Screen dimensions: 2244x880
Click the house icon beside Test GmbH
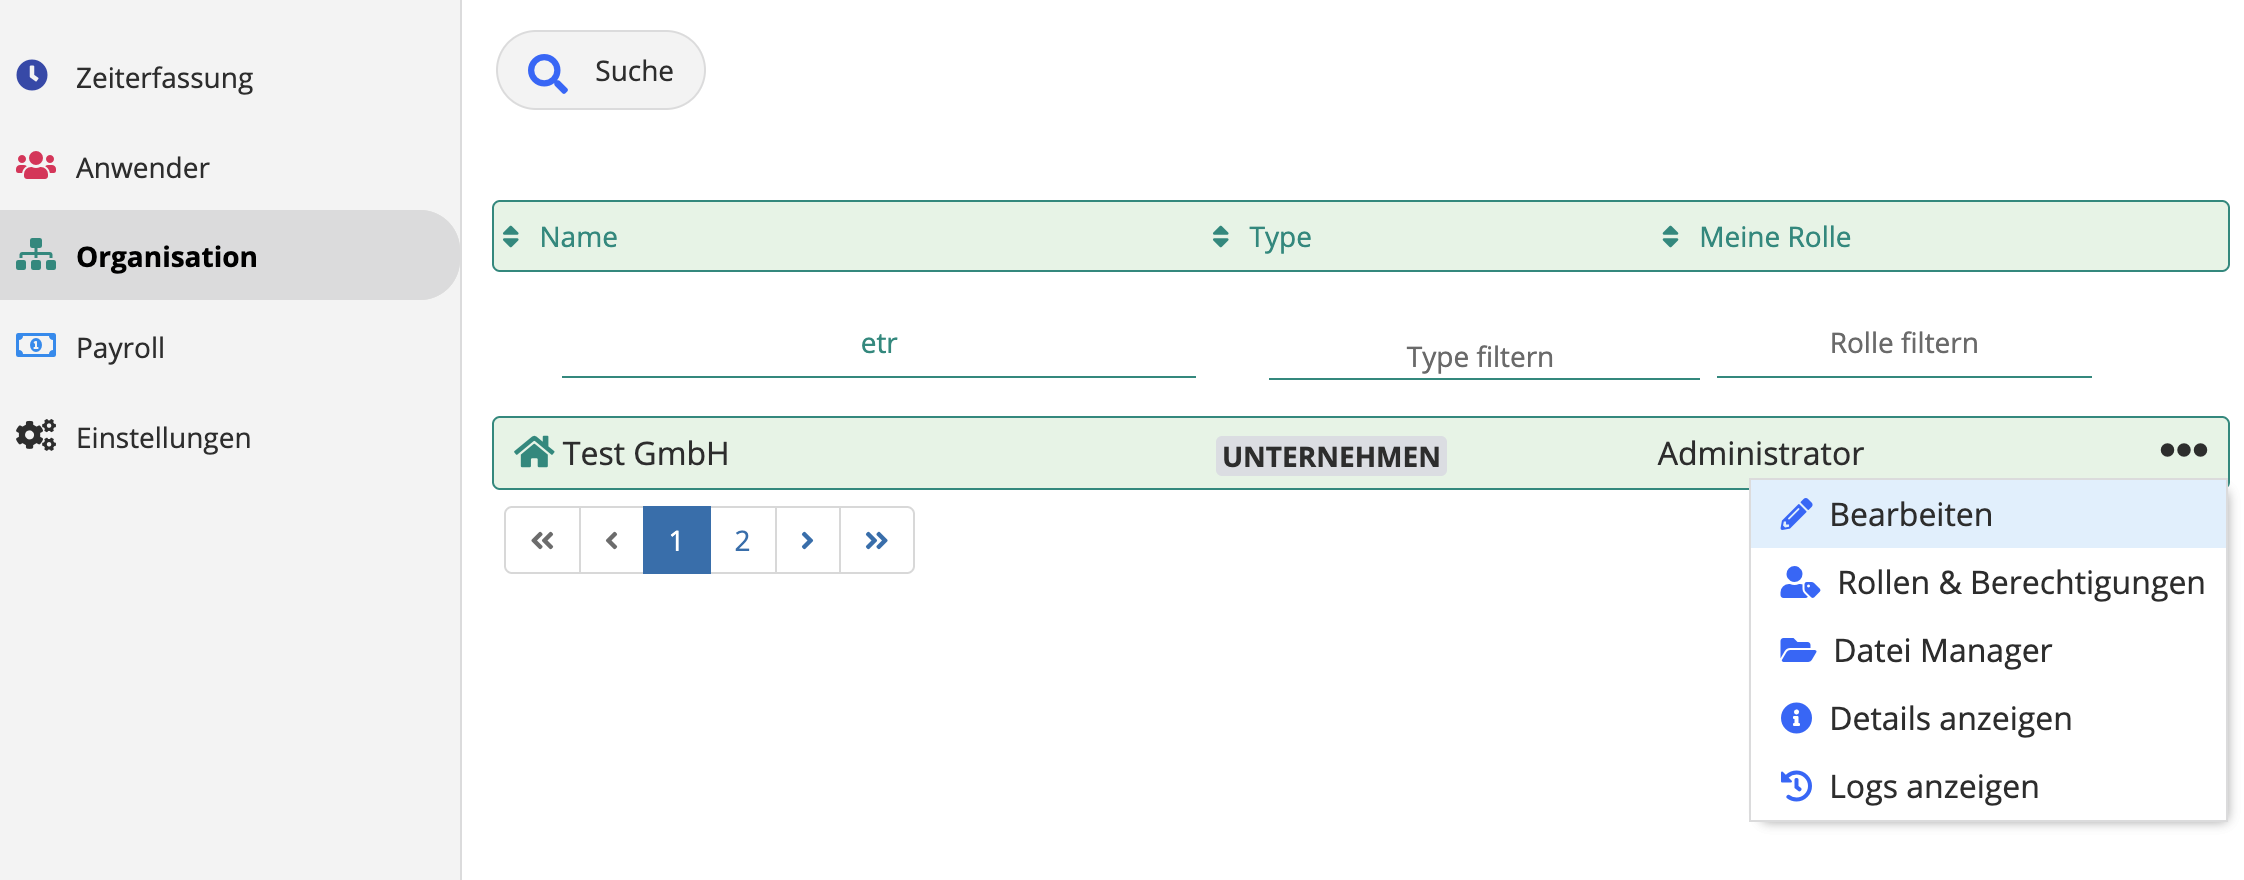pyautogui.click(x=534, y=452)
